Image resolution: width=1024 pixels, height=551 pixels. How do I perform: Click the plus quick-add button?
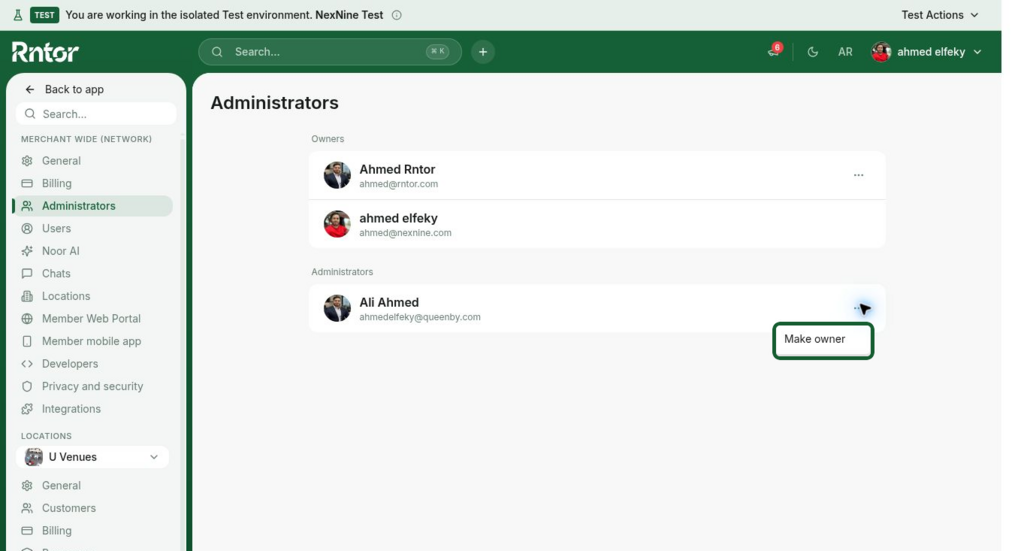coord(483,52)
